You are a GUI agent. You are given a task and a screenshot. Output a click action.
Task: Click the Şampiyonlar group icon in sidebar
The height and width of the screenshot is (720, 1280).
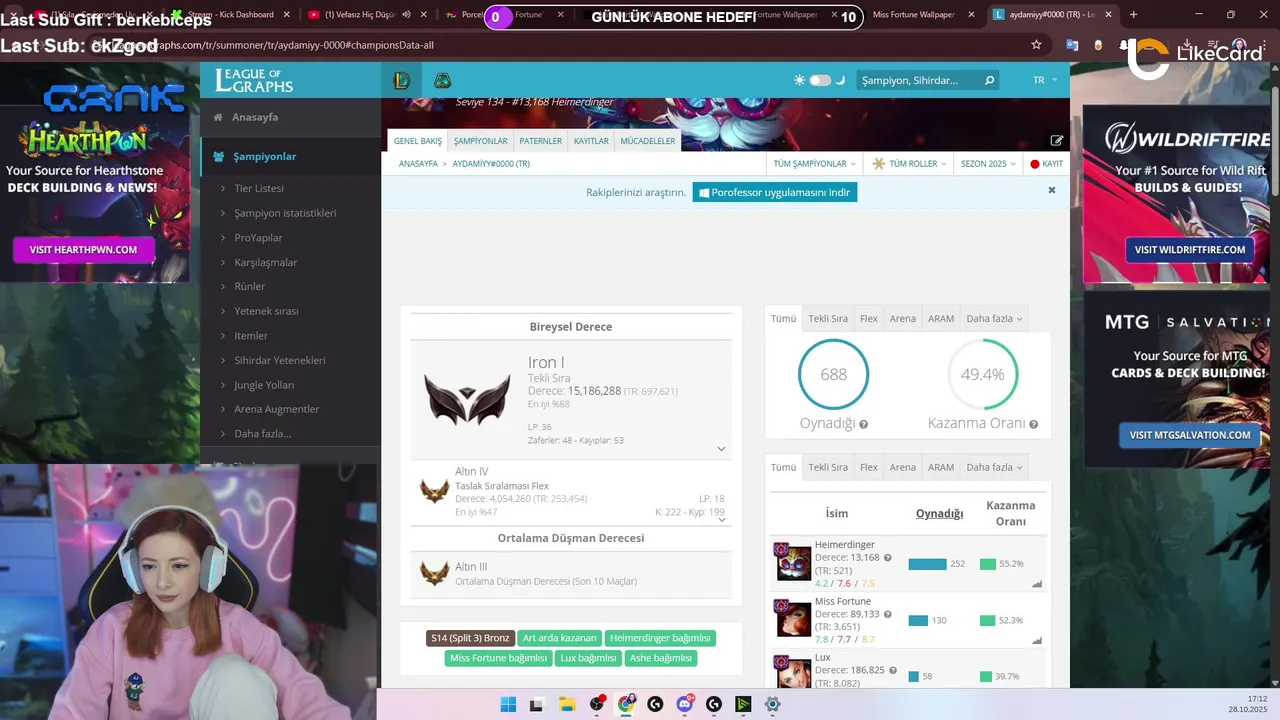219,156
